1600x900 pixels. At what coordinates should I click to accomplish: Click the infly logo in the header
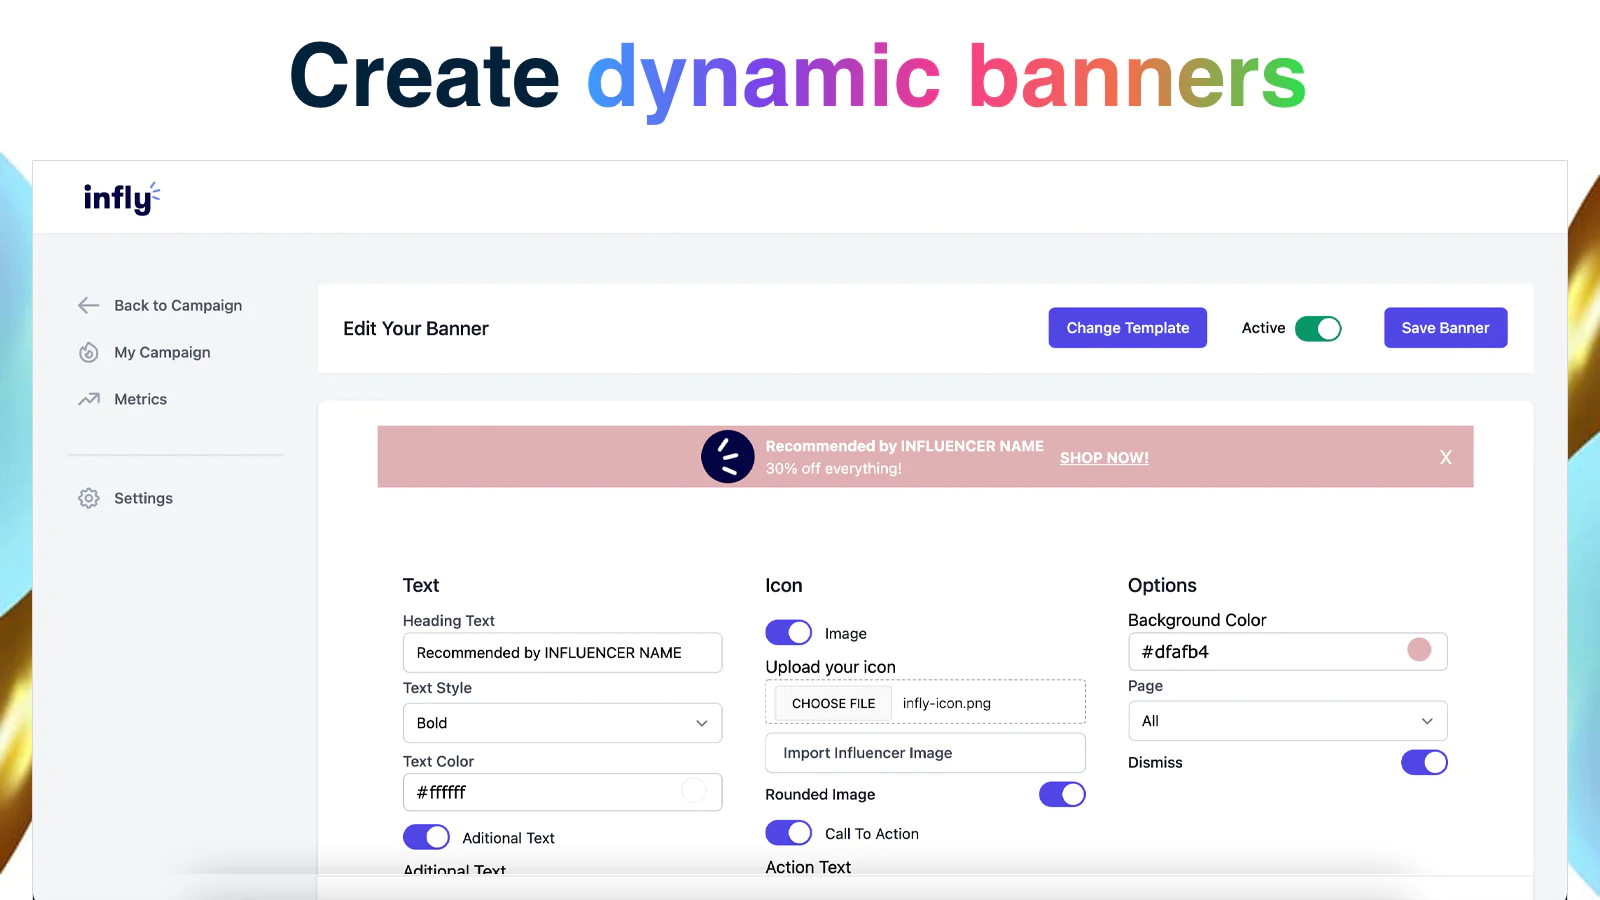[x=121, y=198]
